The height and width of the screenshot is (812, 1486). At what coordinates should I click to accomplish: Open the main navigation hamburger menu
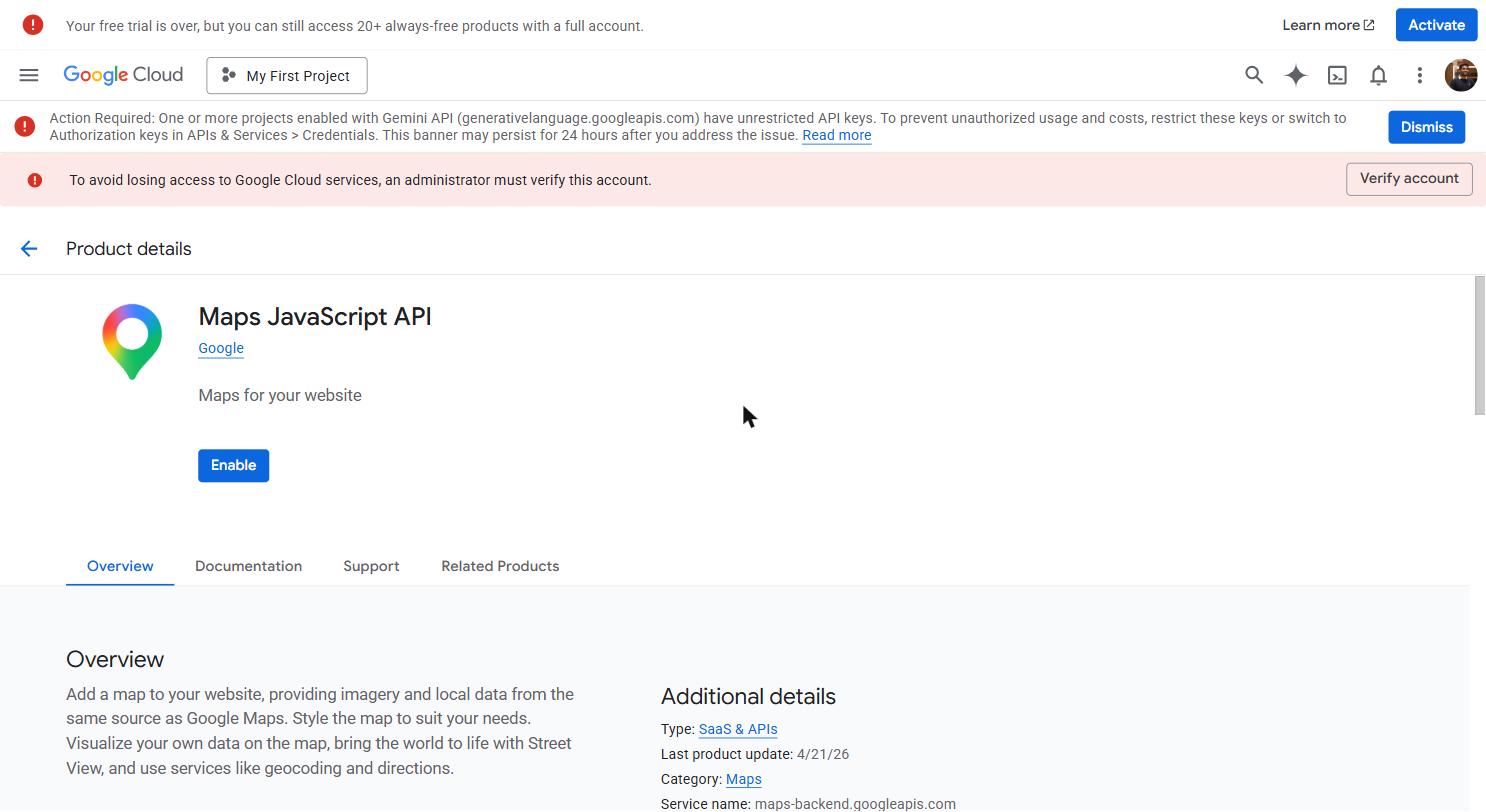(x=29, y=75)
